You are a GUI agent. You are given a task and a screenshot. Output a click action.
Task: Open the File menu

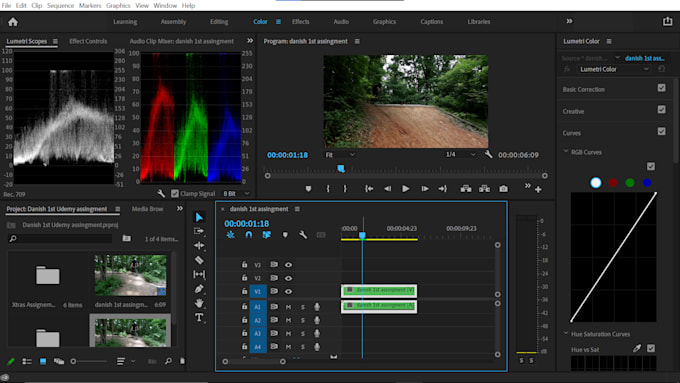(x=6, y=6)
